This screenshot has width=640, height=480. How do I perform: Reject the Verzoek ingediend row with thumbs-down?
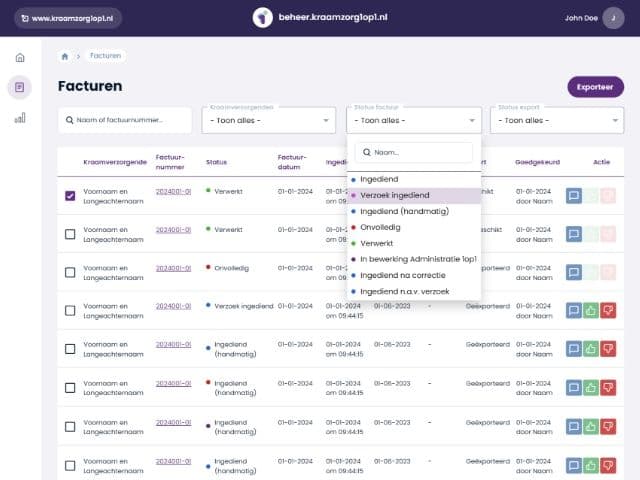pyautogui.click(x=608, y=310)
